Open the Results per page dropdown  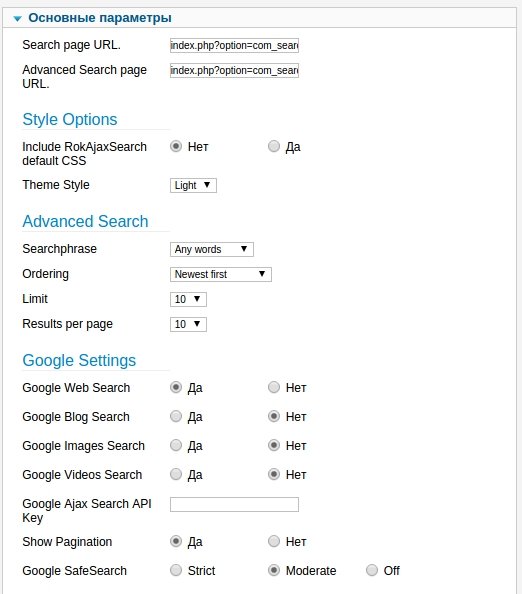[x=188, y=324]
